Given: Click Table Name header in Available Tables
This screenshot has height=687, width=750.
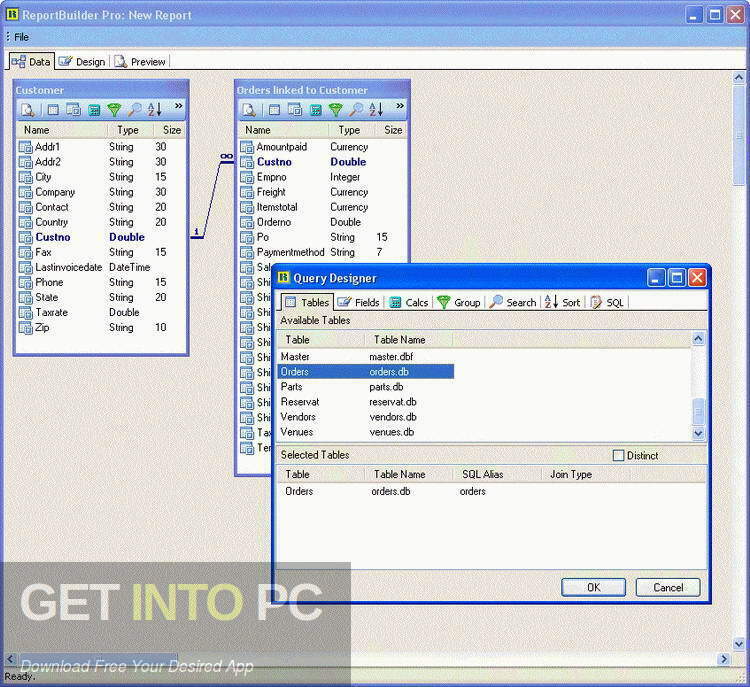Looking at the screenshot, I should coord(408,340).
